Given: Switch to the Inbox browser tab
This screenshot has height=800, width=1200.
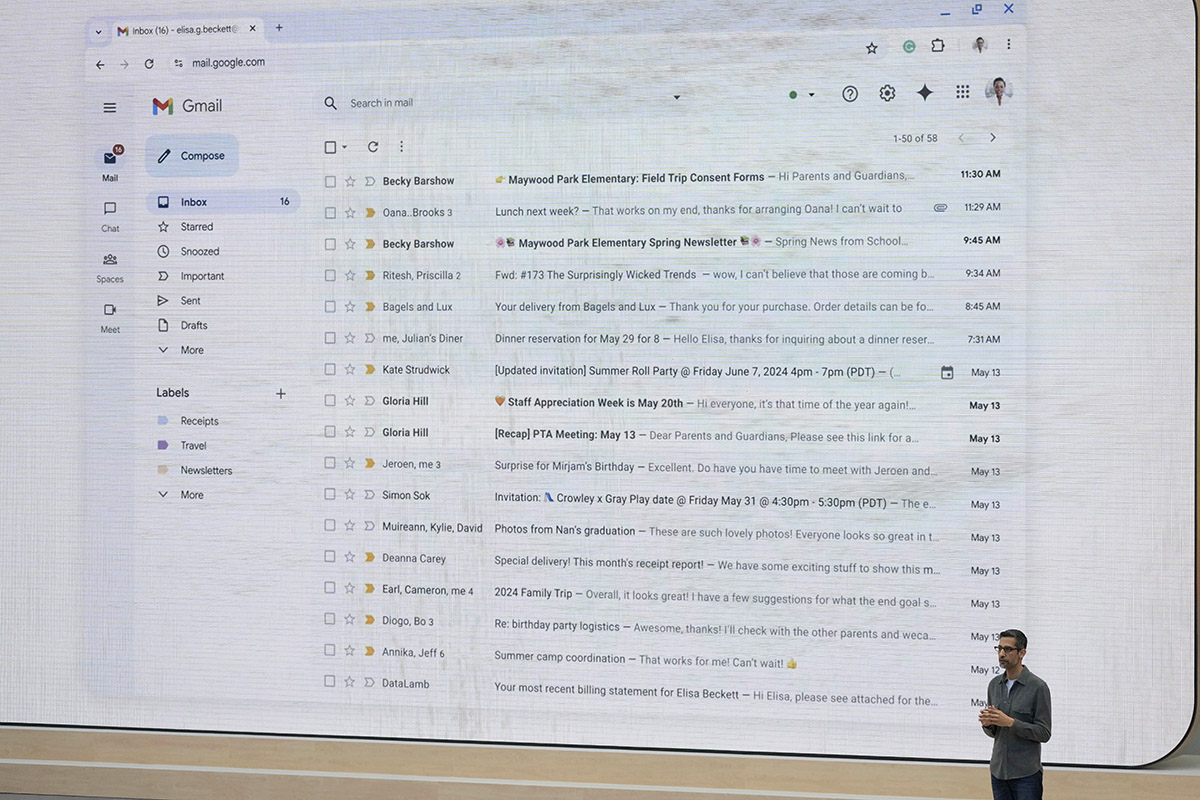Looking at the screenshot, I should point(178,29).
